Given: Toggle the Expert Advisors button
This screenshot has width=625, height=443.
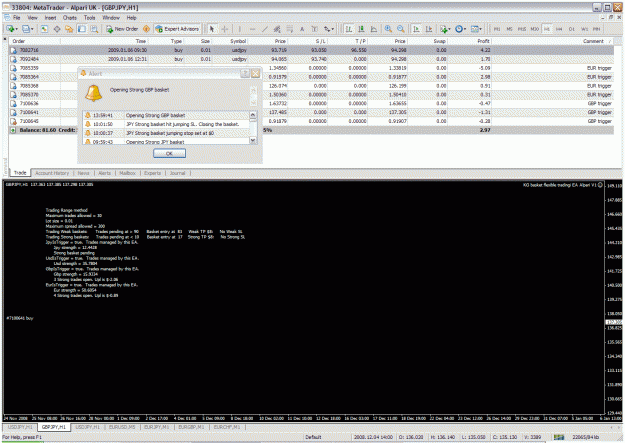Looking at the screenshot, I should pos(177,29).
